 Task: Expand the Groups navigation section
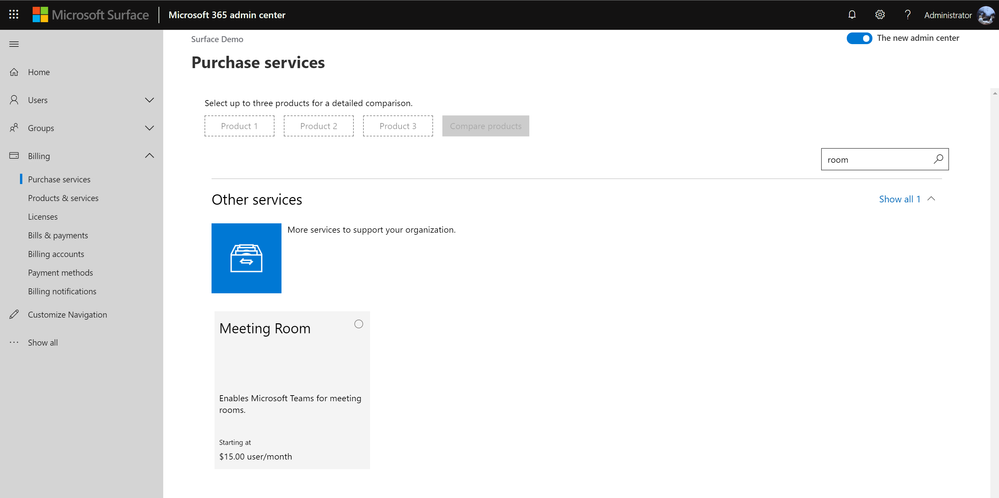pos(150,128)
